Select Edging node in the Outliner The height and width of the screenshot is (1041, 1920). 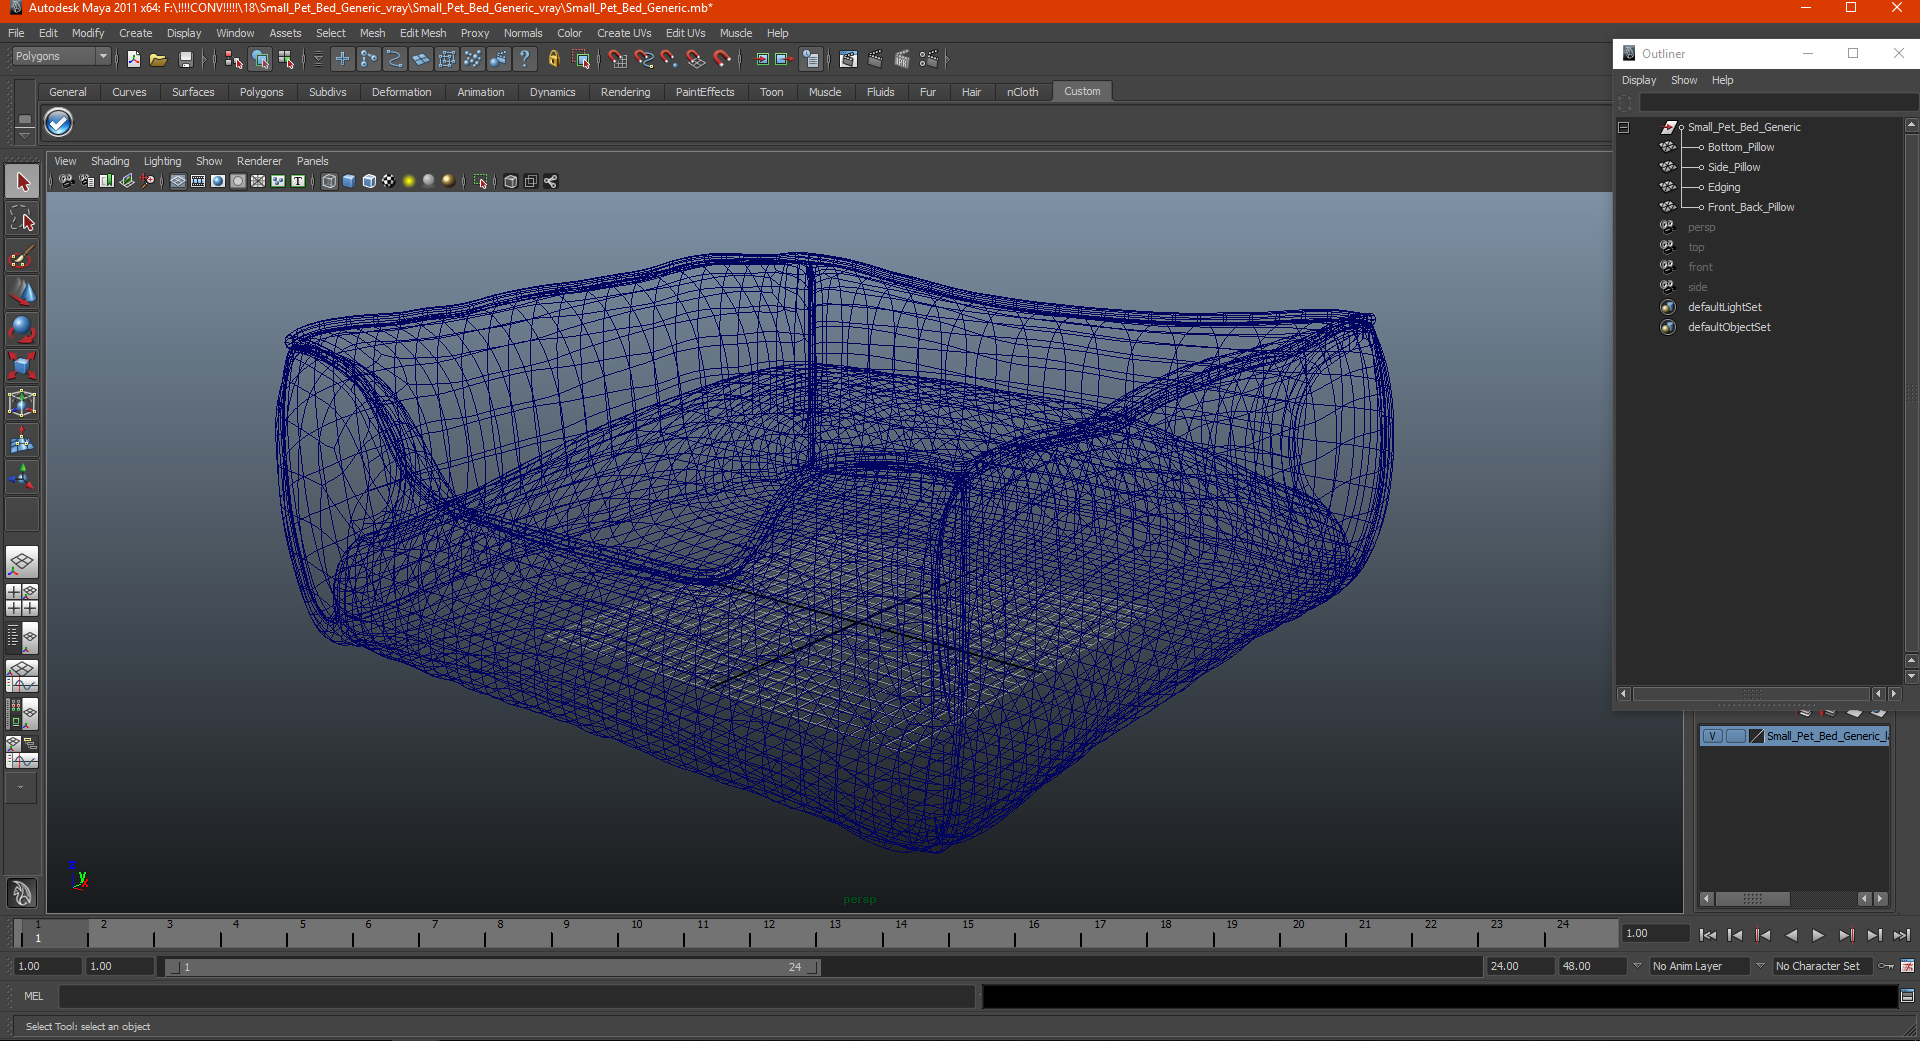[1724, 187]
